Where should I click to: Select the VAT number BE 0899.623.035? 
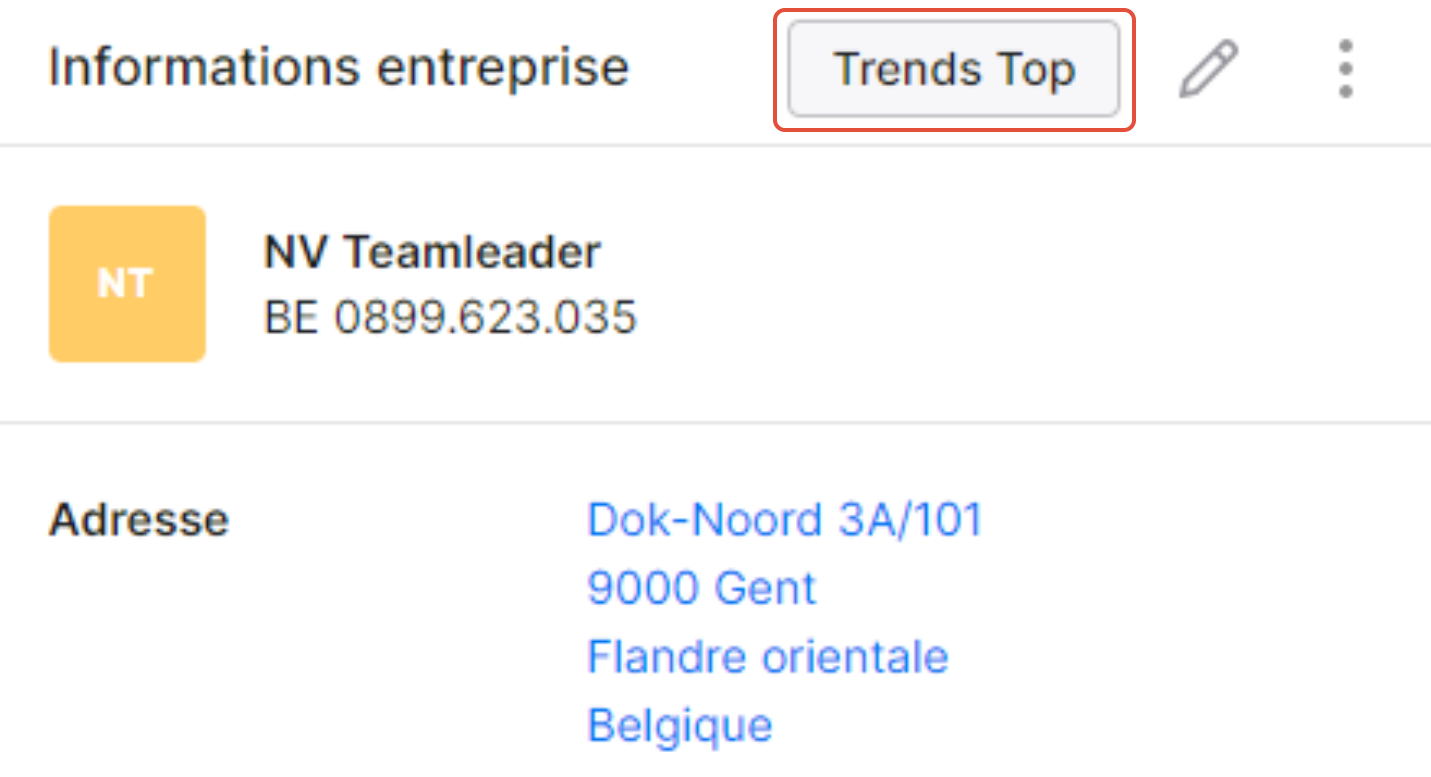tap(450, 318)
